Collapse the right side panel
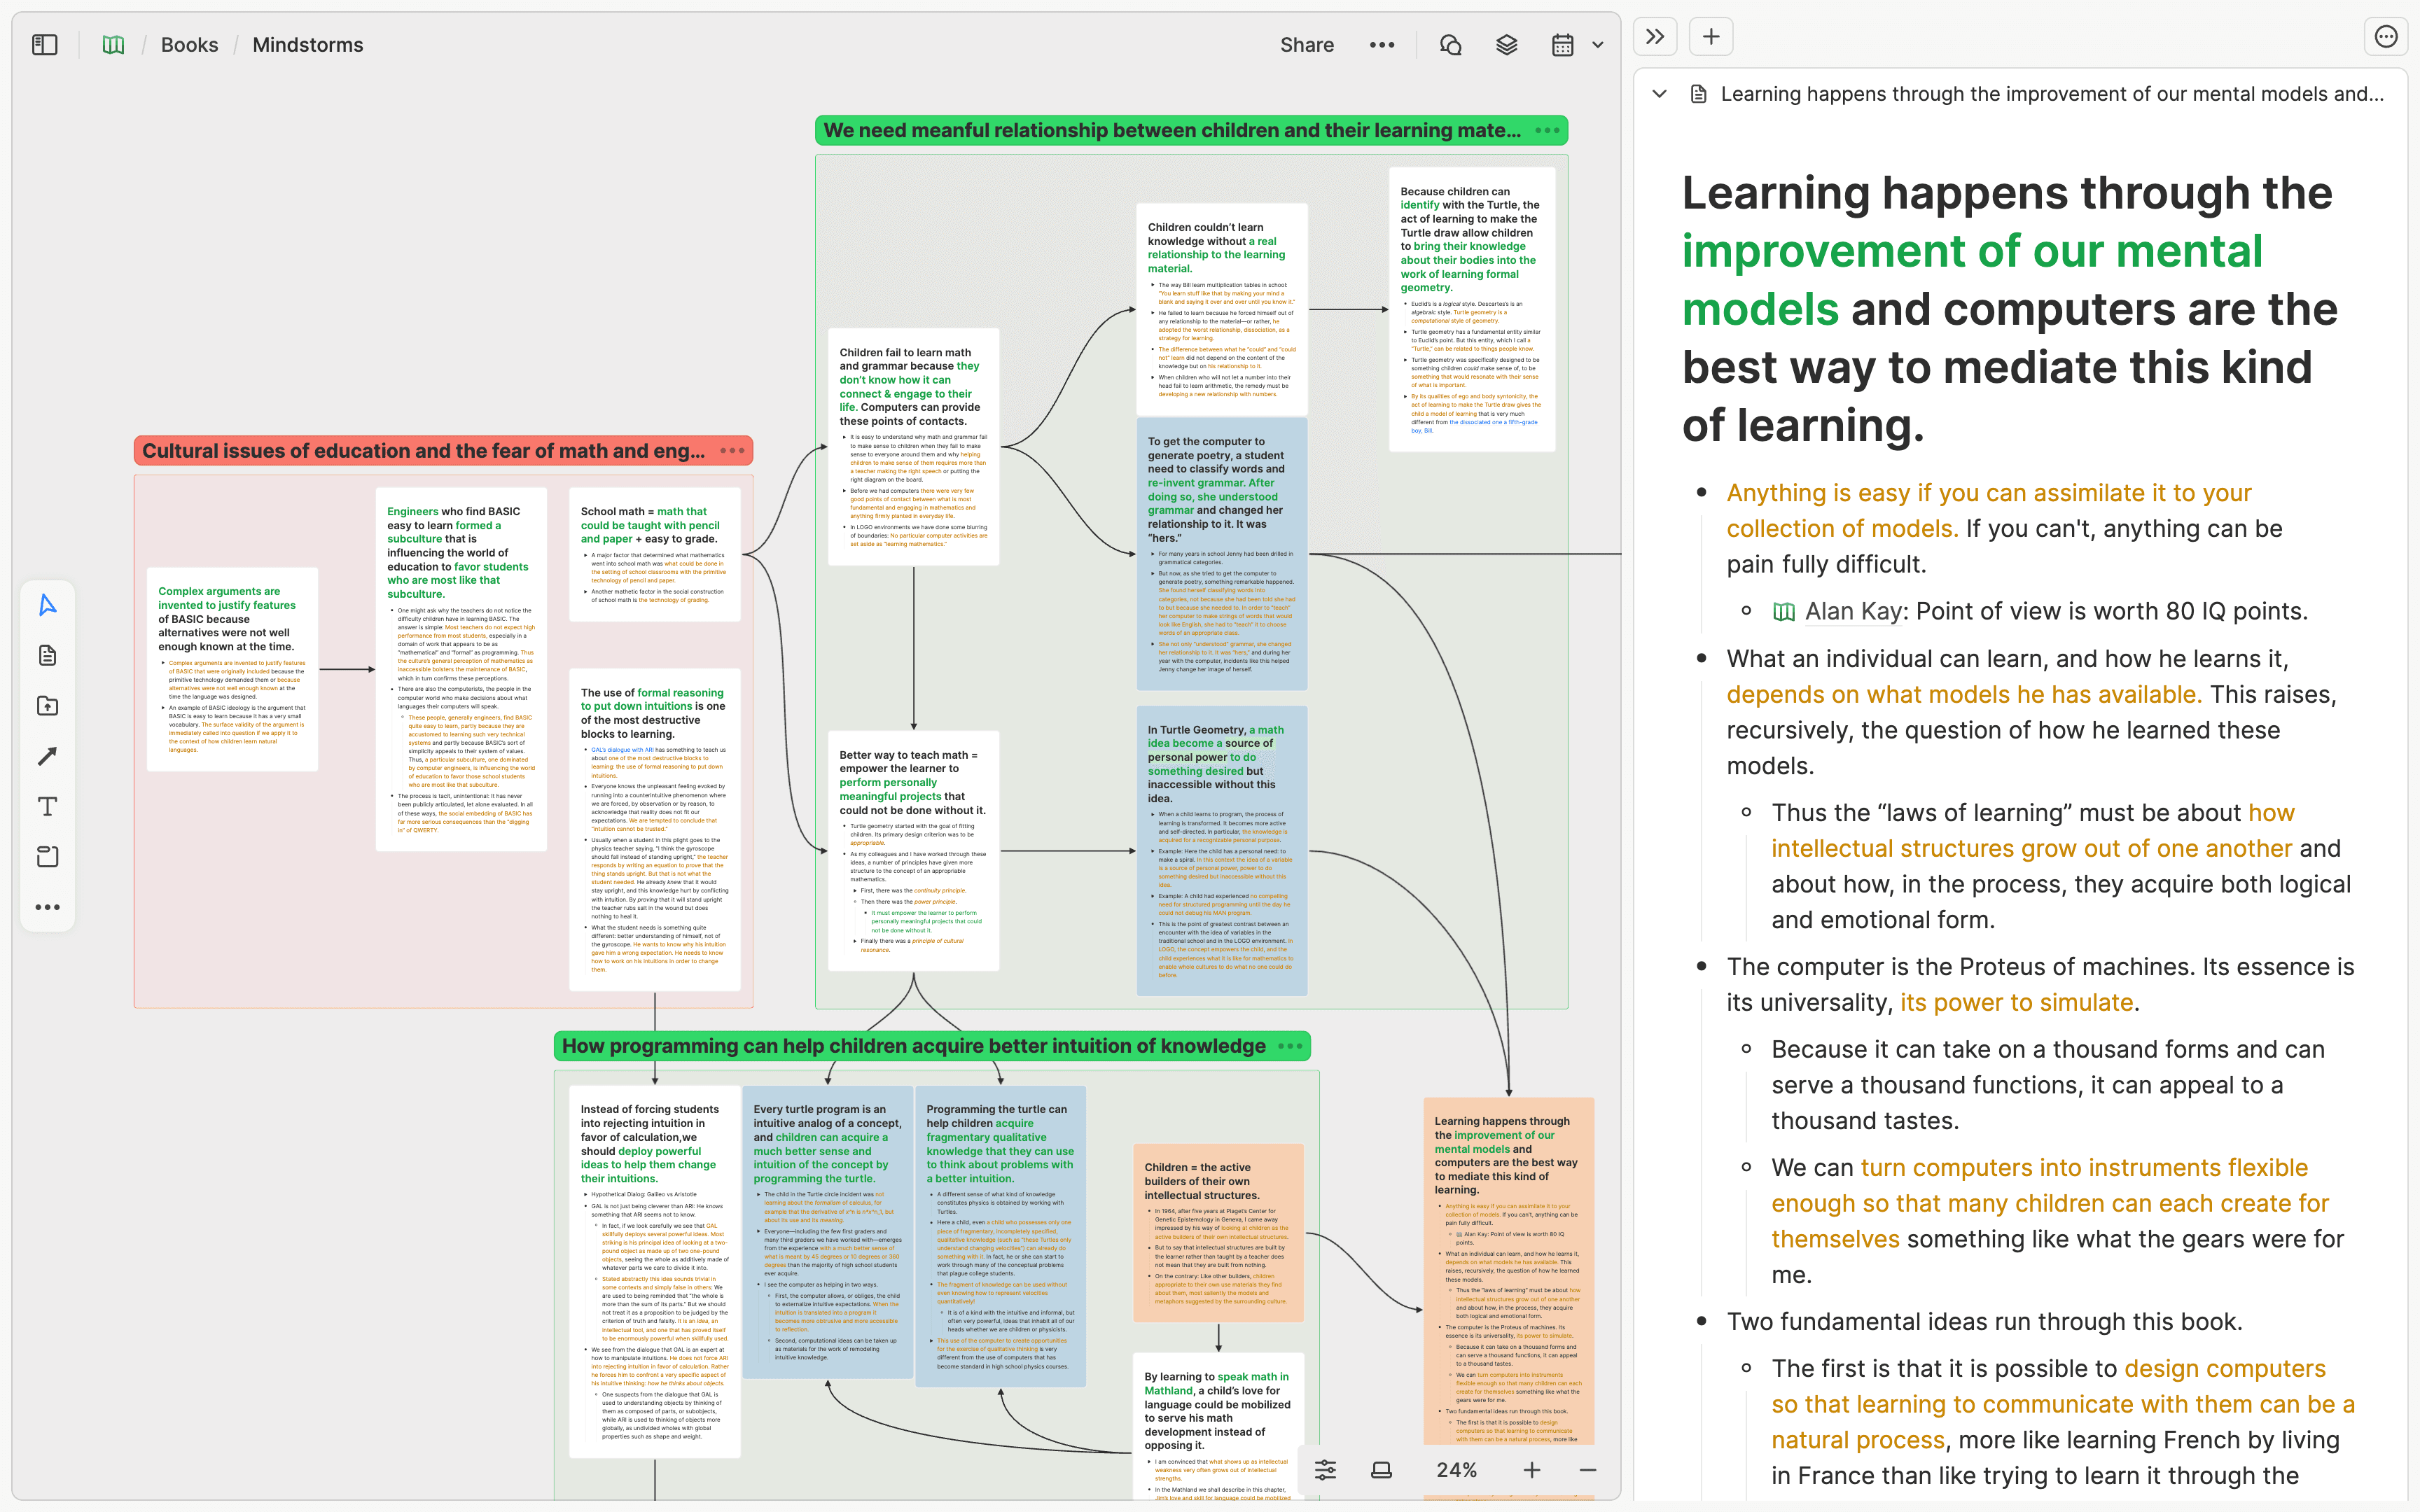This screenshot has width=2420, height=1512. 1655,36
